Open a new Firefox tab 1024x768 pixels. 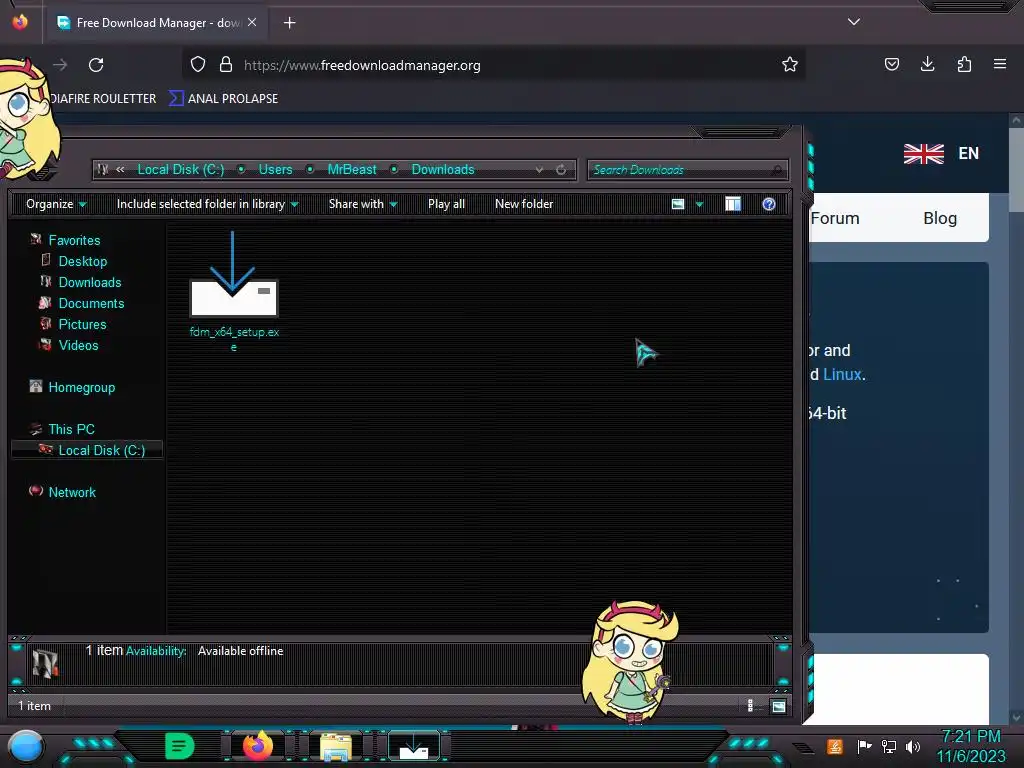pyautogui.click(x=289, y=23)
